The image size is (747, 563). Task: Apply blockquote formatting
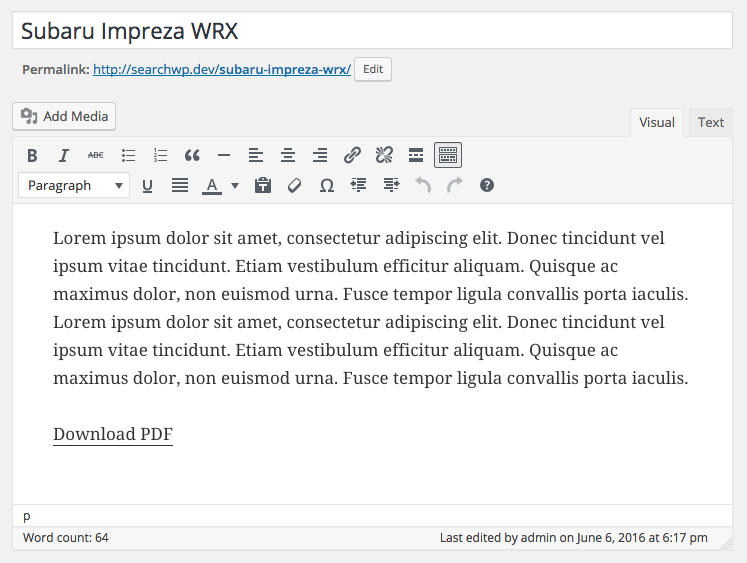tap(192, 155)
